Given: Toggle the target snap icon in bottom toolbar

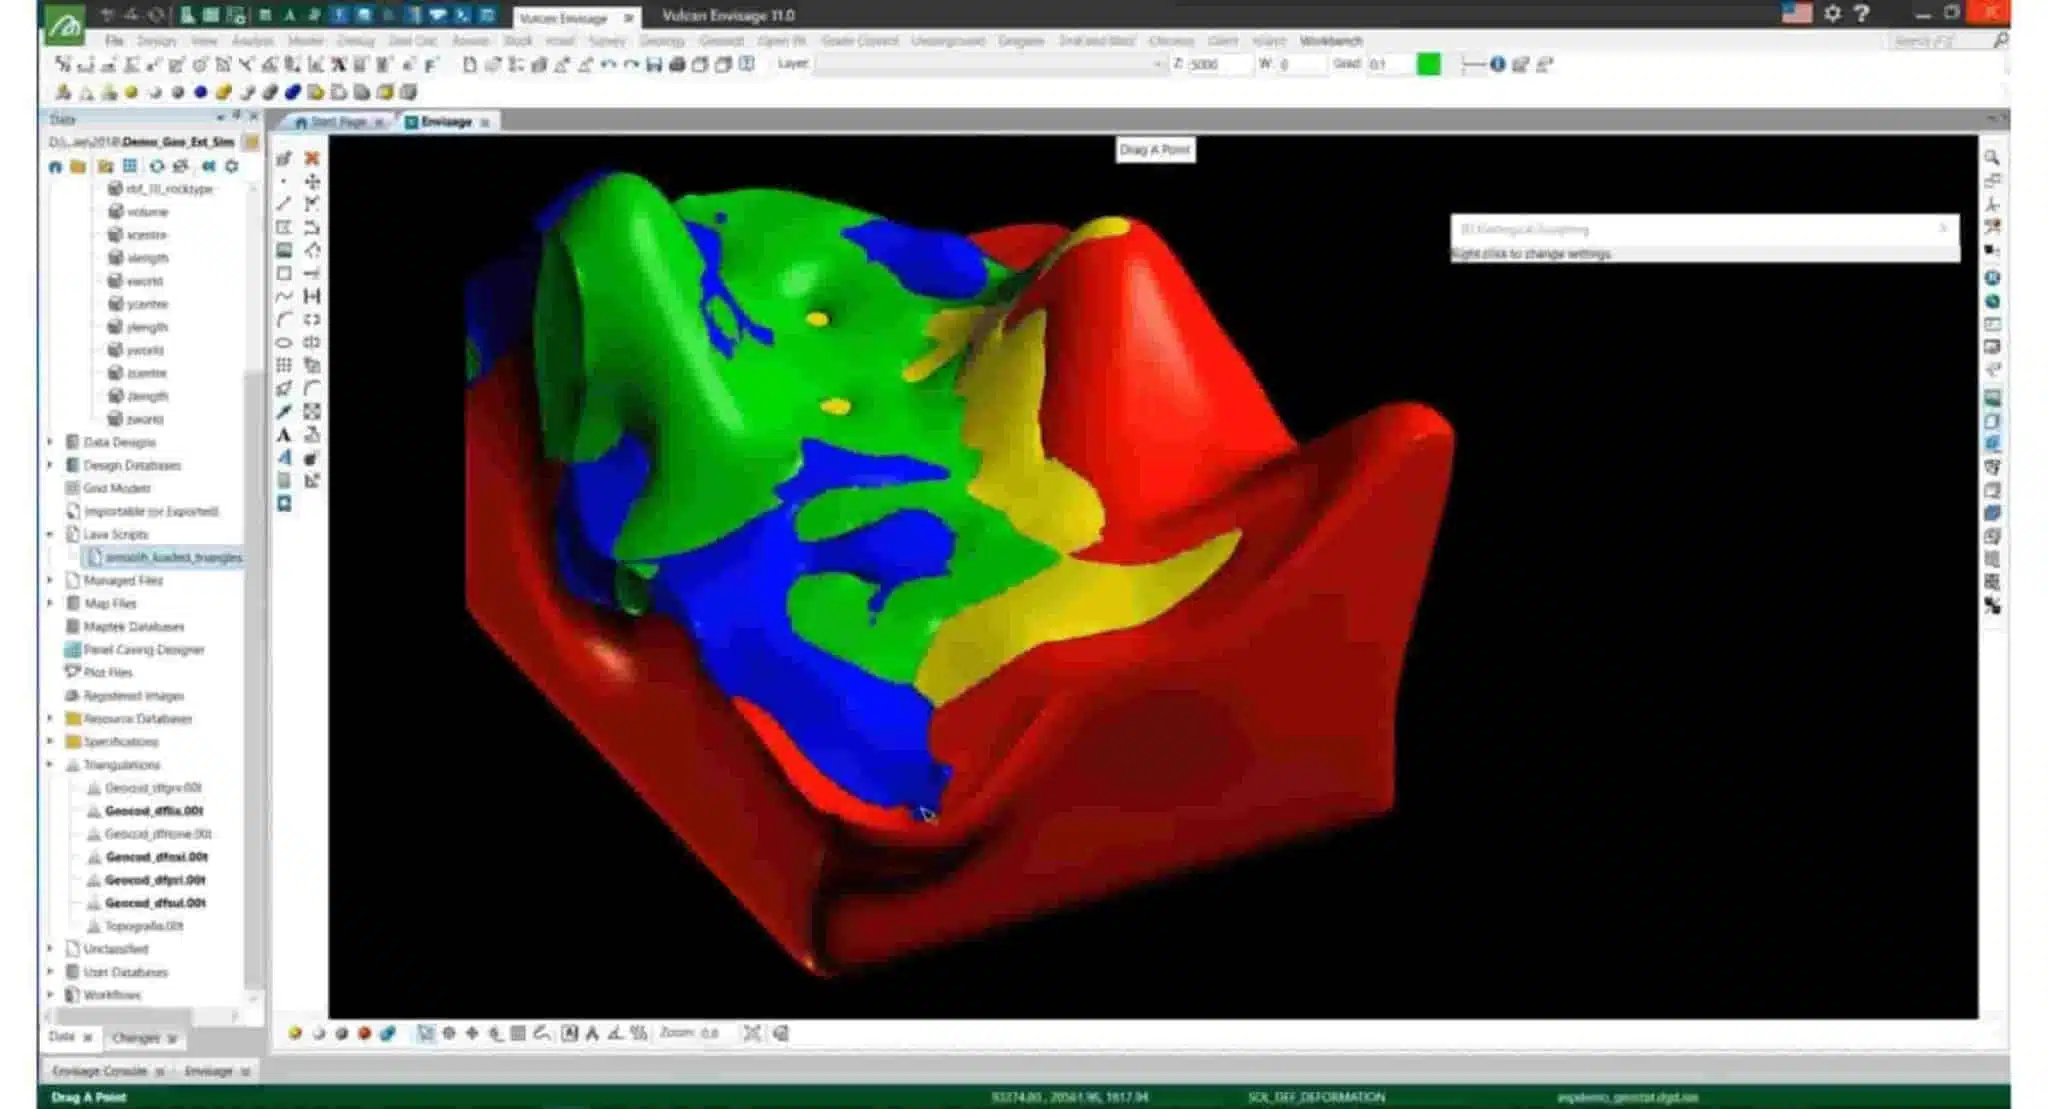Looking at the screenshot, I should pyautogui.click(x=449, y=1033).
